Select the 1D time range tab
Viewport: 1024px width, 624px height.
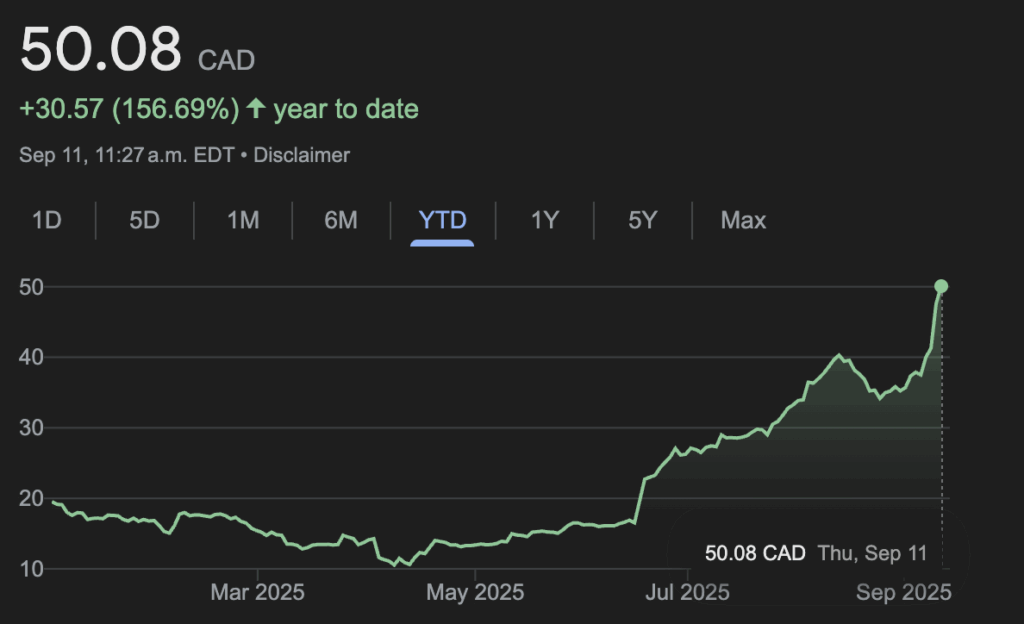[47, 220]
